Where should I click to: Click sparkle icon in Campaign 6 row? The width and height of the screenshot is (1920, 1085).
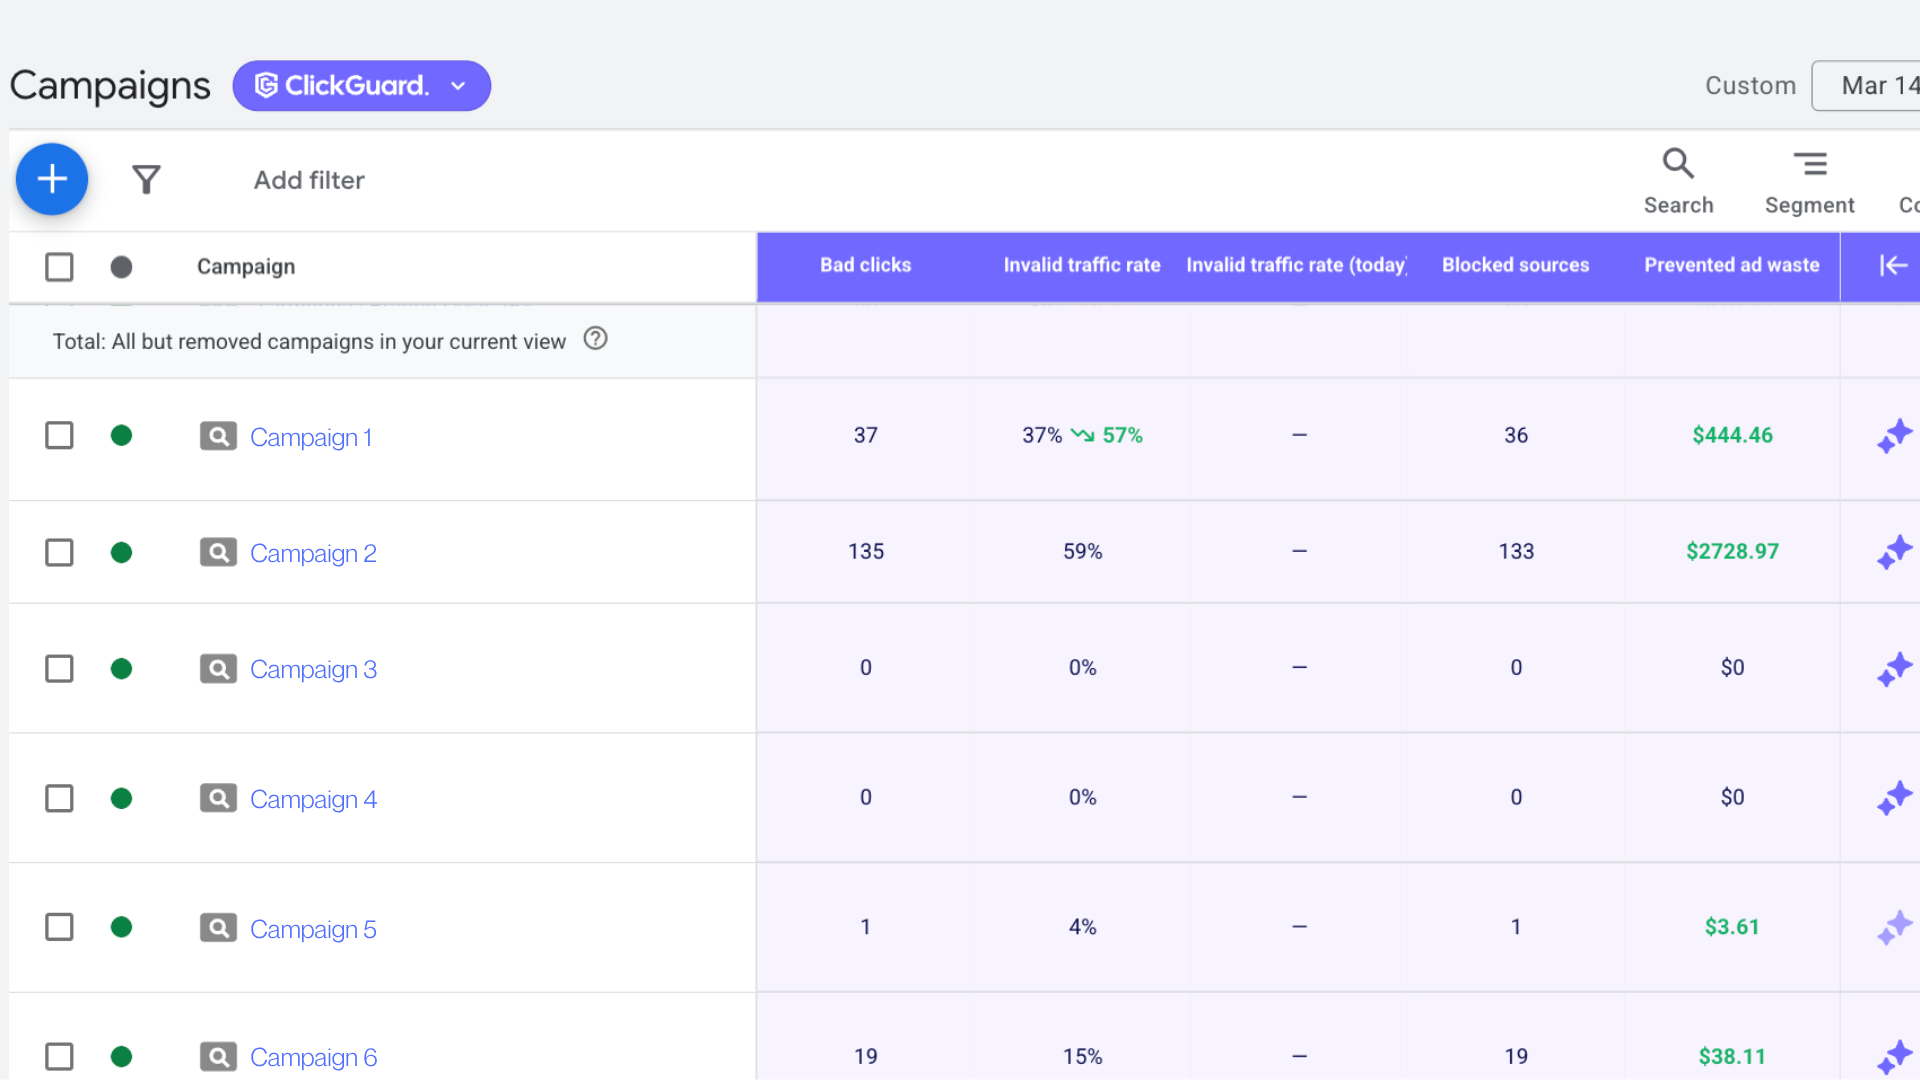(x=1894, y=1058)
